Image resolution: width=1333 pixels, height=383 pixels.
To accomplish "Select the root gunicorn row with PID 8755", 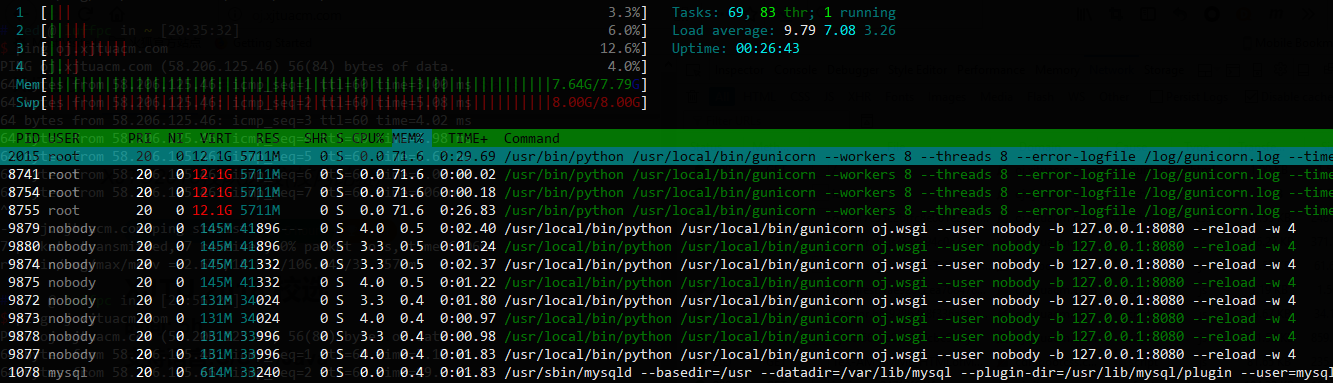I will [666, 210].
